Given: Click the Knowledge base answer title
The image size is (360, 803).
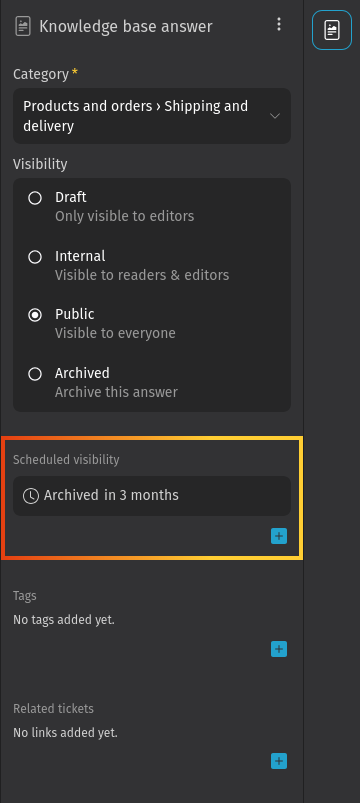Looking at the screenshot, I should coord(125,26).
